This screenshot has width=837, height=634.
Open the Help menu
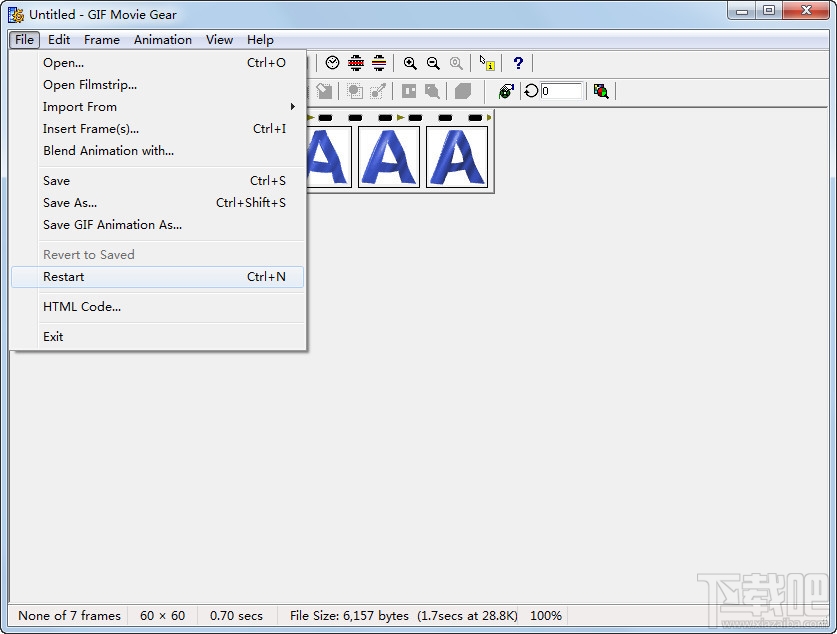260,39
